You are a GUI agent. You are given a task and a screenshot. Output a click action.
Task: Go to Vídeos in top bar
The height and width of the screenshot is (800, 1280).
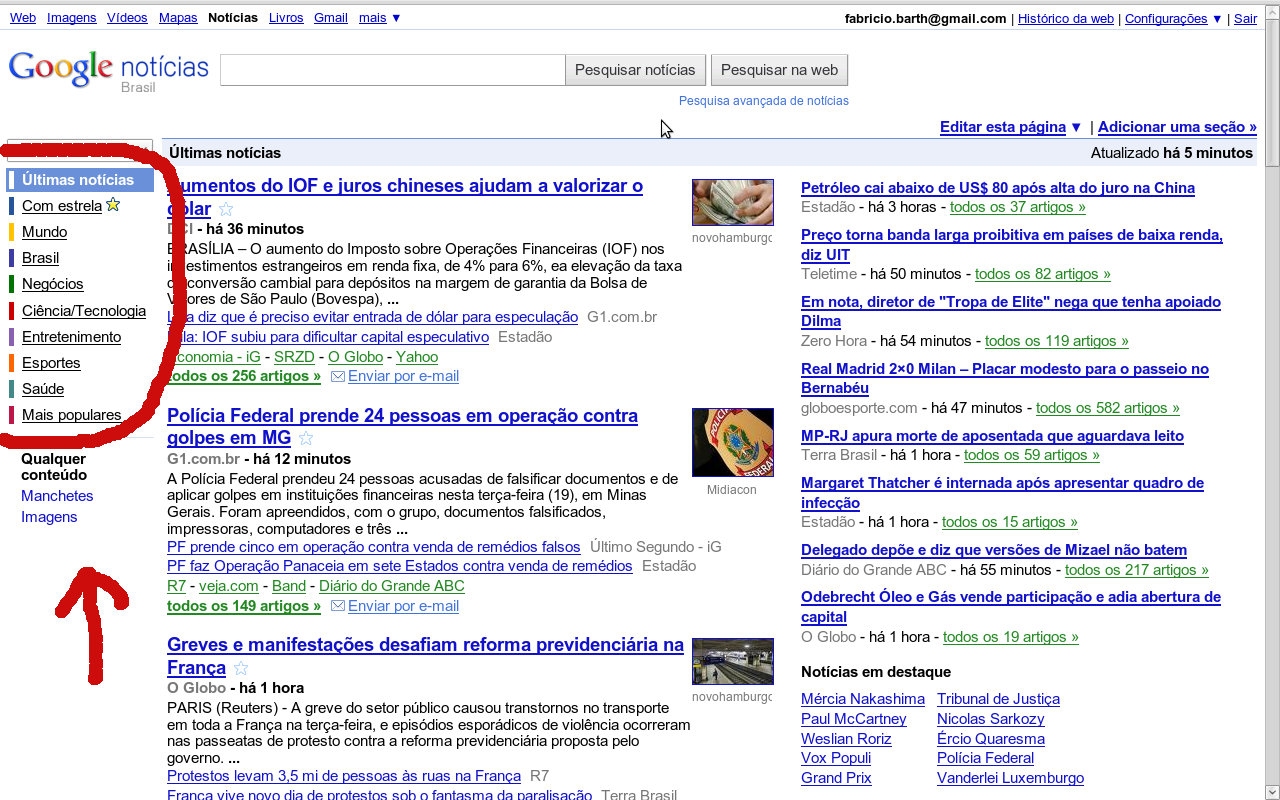click(x=127, y=18)
